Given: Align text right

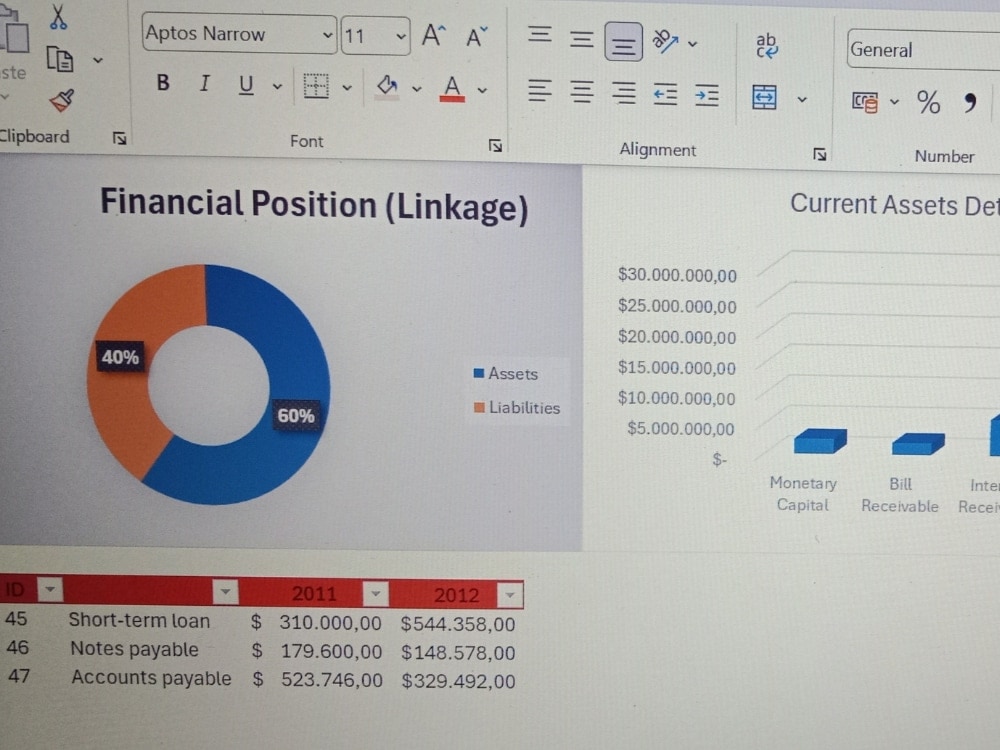Looking at the screenshot, I should click(624, 94).
